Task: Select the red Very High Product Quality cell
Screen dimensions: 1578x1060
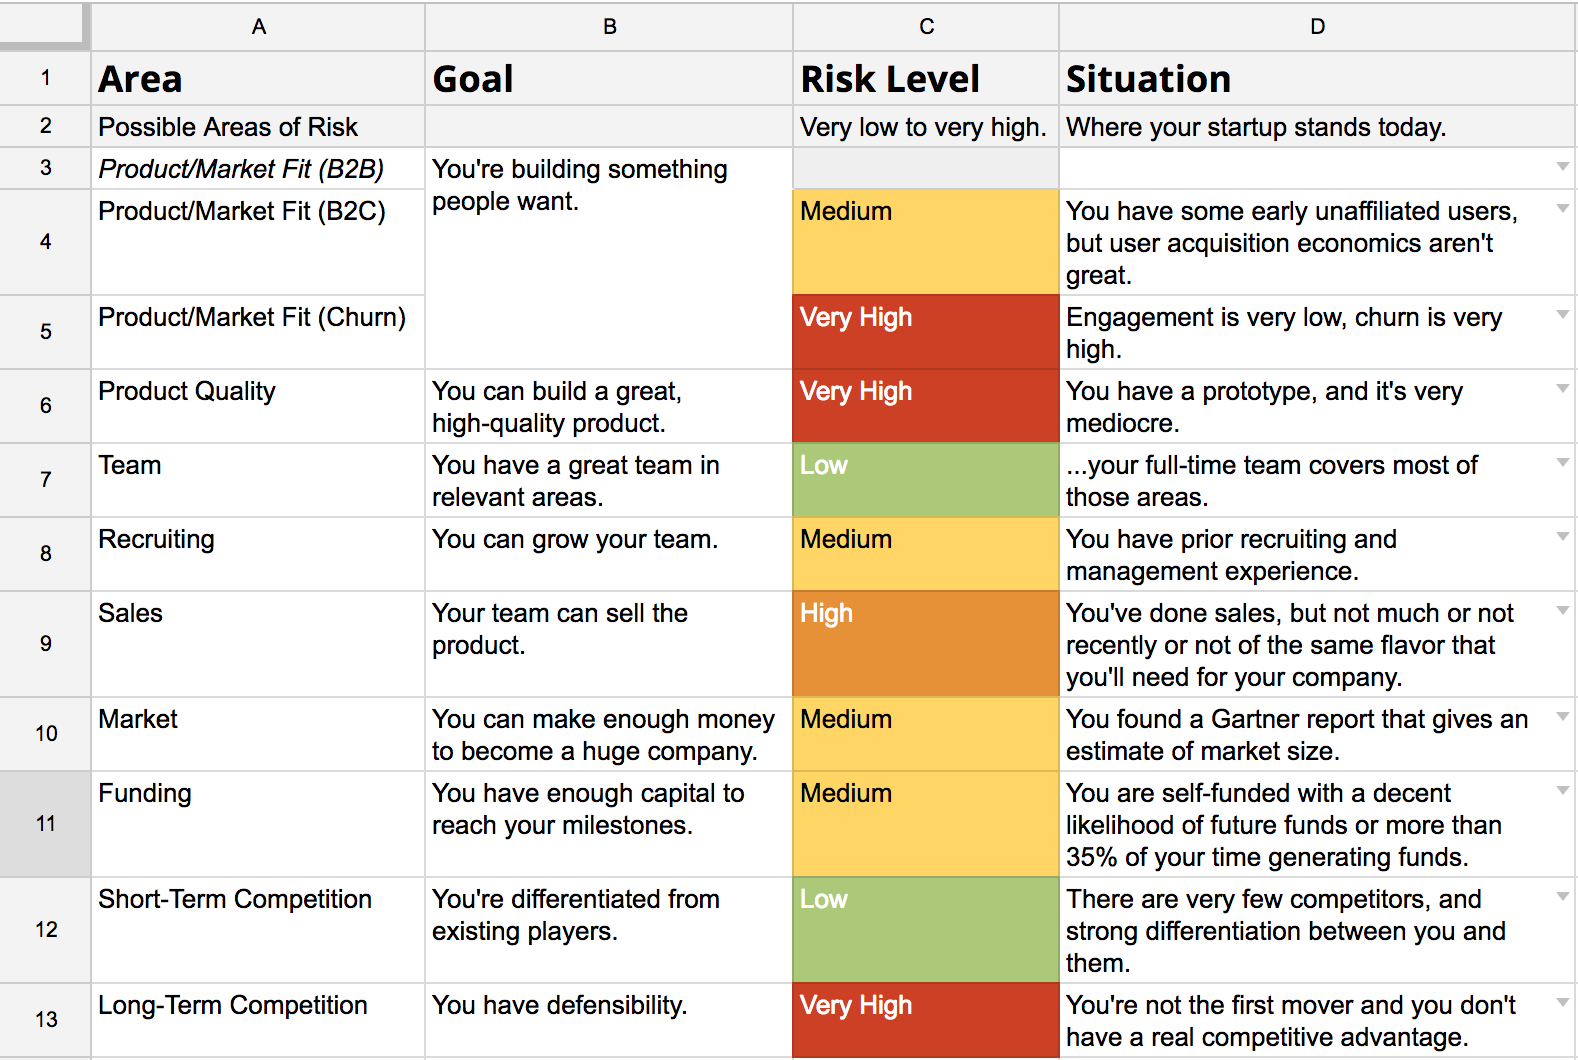Action: click(925, 406)
